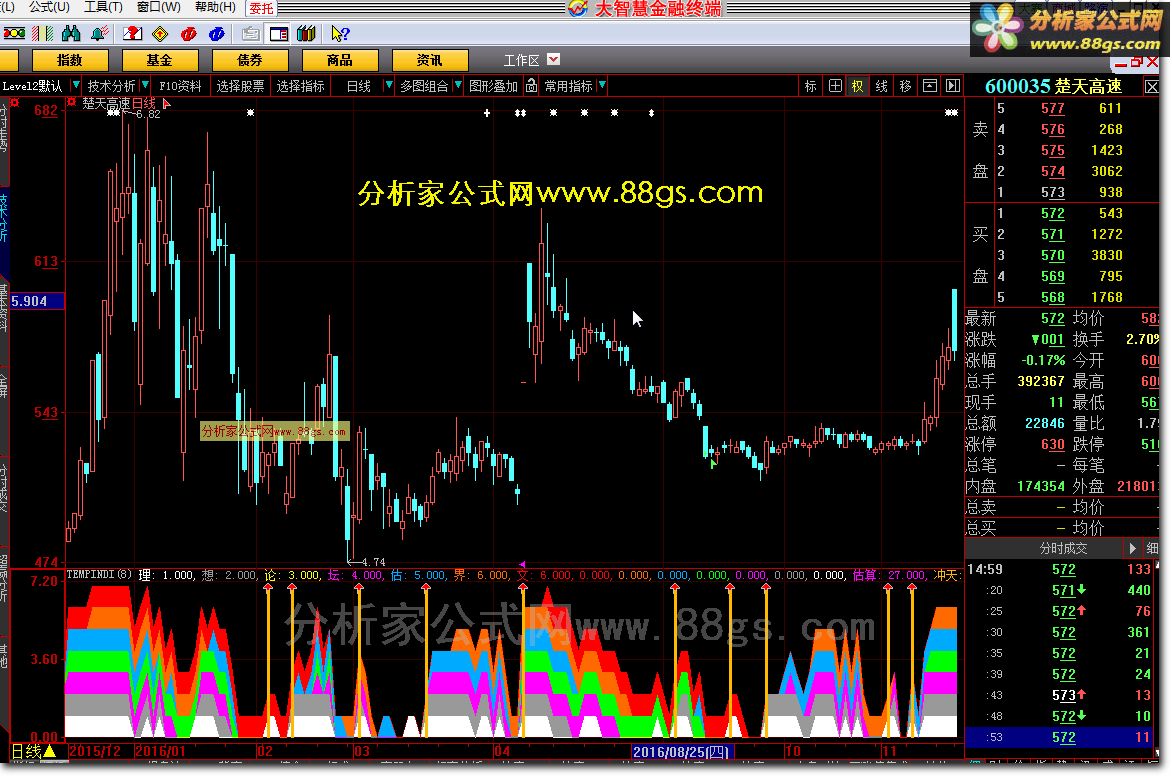1172x776 pixels.
Task: Click the F10资料 button
Action: click(x=180, y=86)
